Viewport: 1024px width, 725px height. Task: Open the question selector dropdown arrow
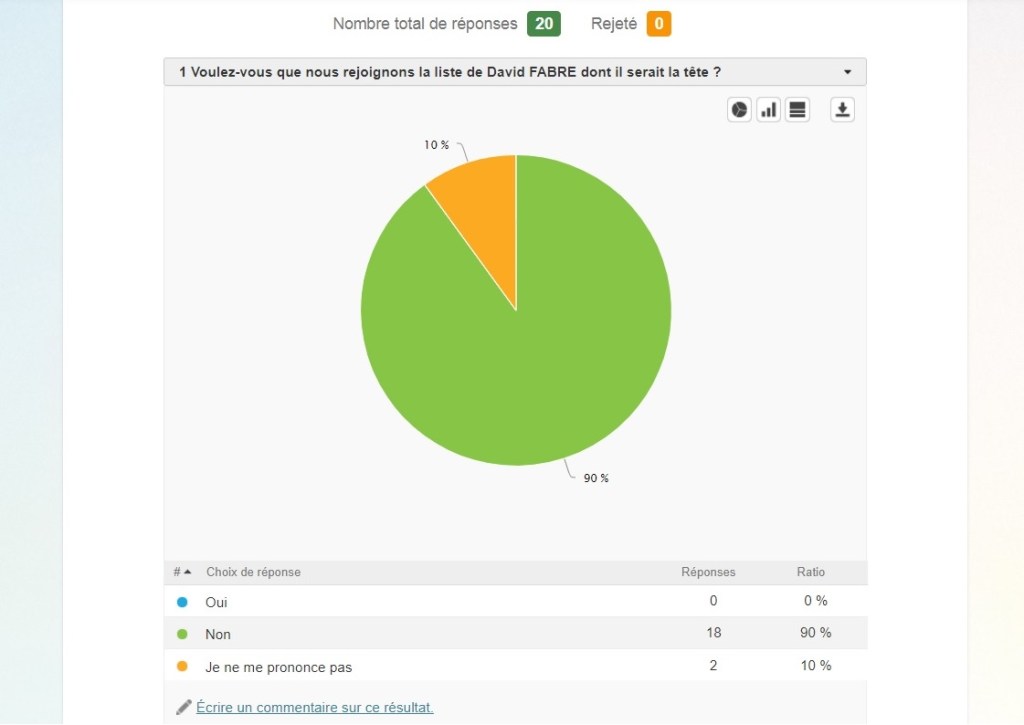tap(848, 72)
